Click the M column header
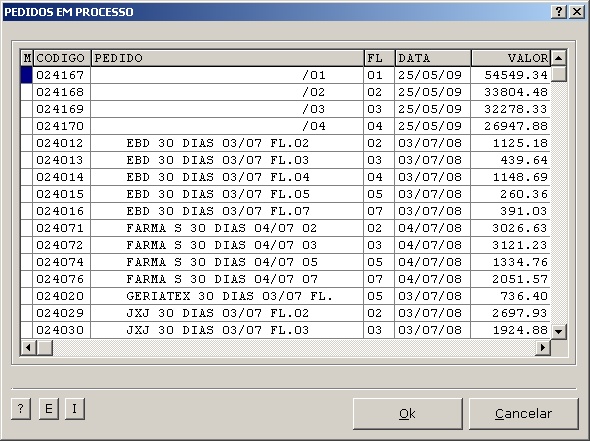The width and height of the screenshot is (590, 441). click(x=27, y=58)
